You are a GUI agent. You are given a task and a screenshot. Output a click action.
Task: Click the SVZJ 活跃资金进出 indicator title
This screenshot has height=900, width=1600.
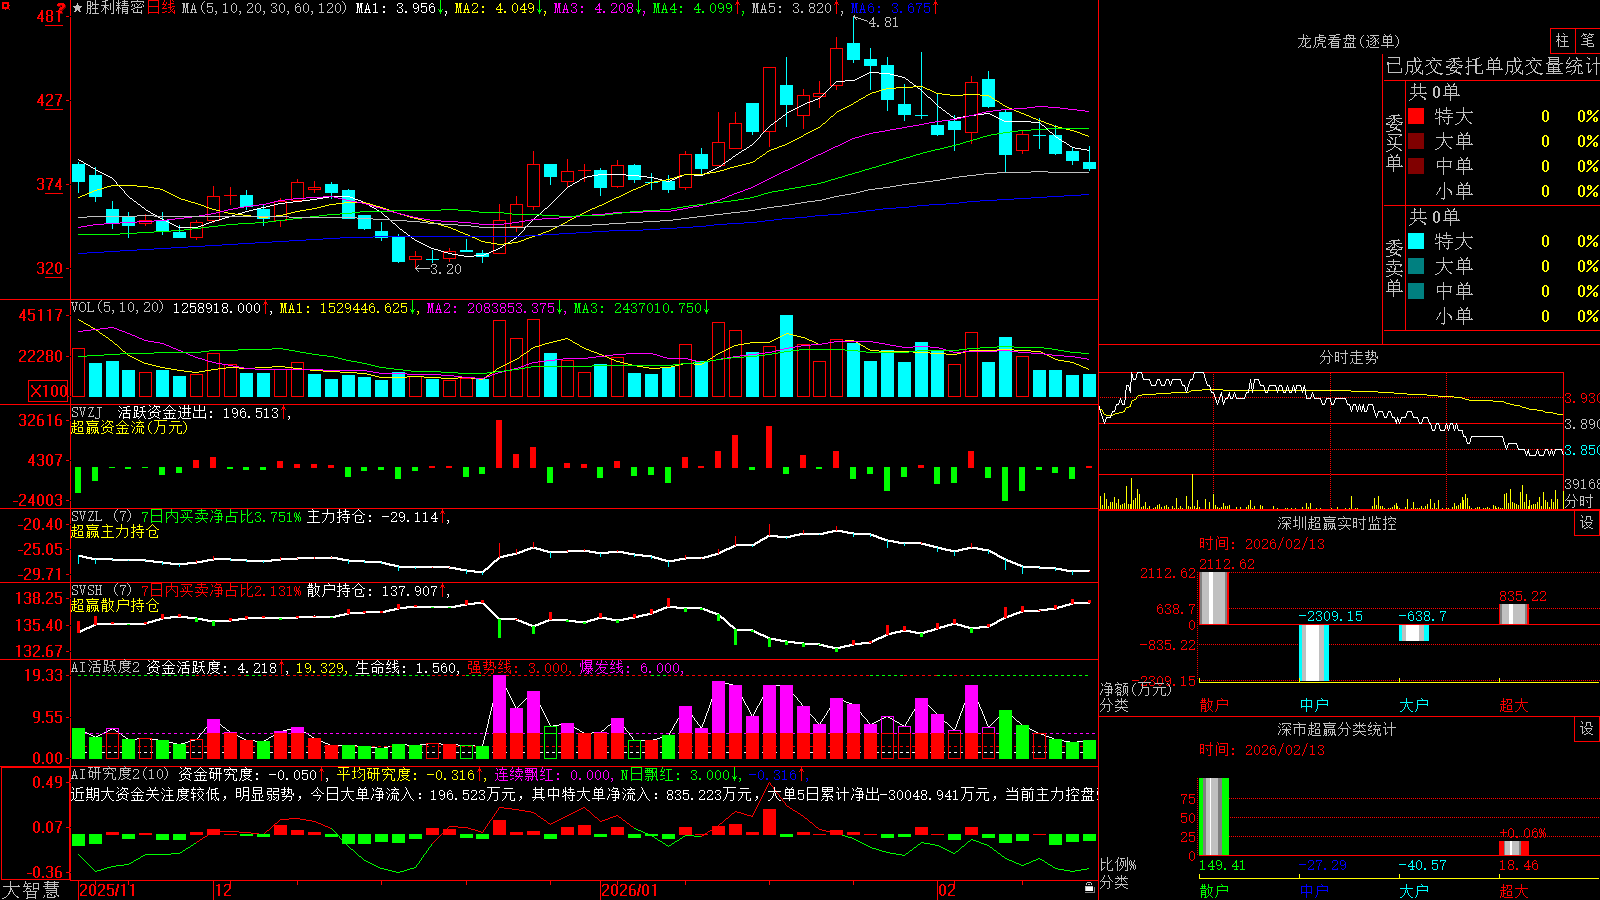click(180, 412)
